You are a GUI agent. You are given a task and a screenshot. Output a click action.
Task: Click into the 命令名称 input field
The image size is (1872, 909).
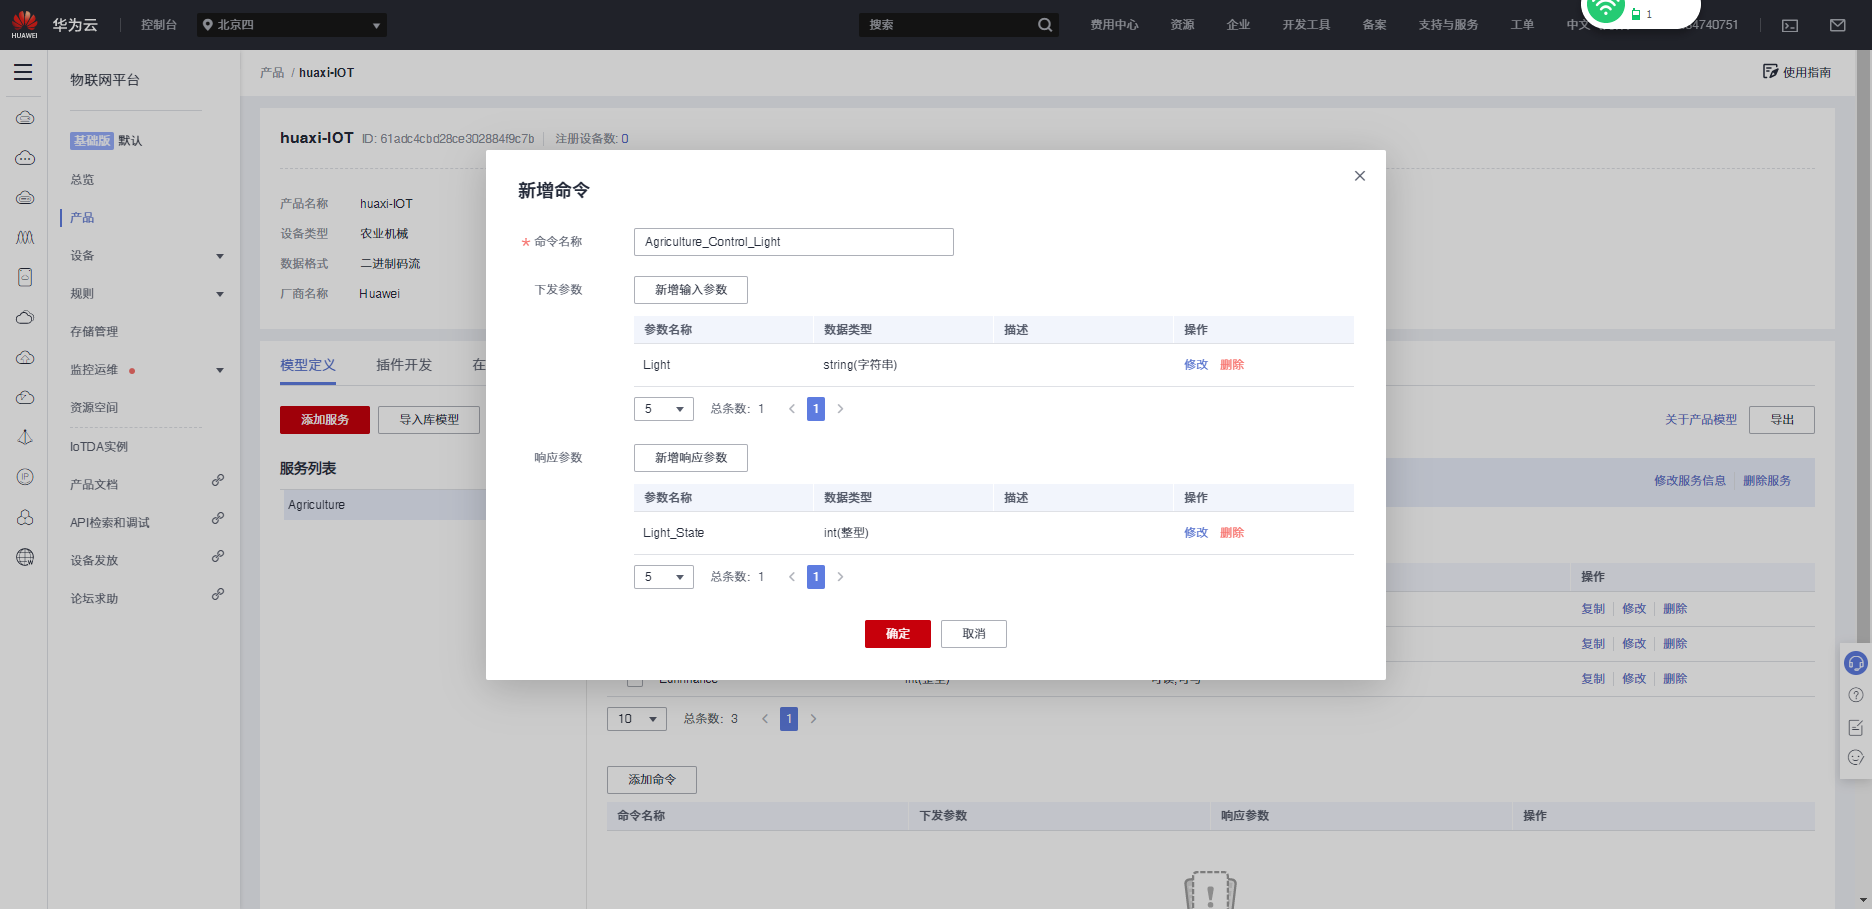point(794,242)
